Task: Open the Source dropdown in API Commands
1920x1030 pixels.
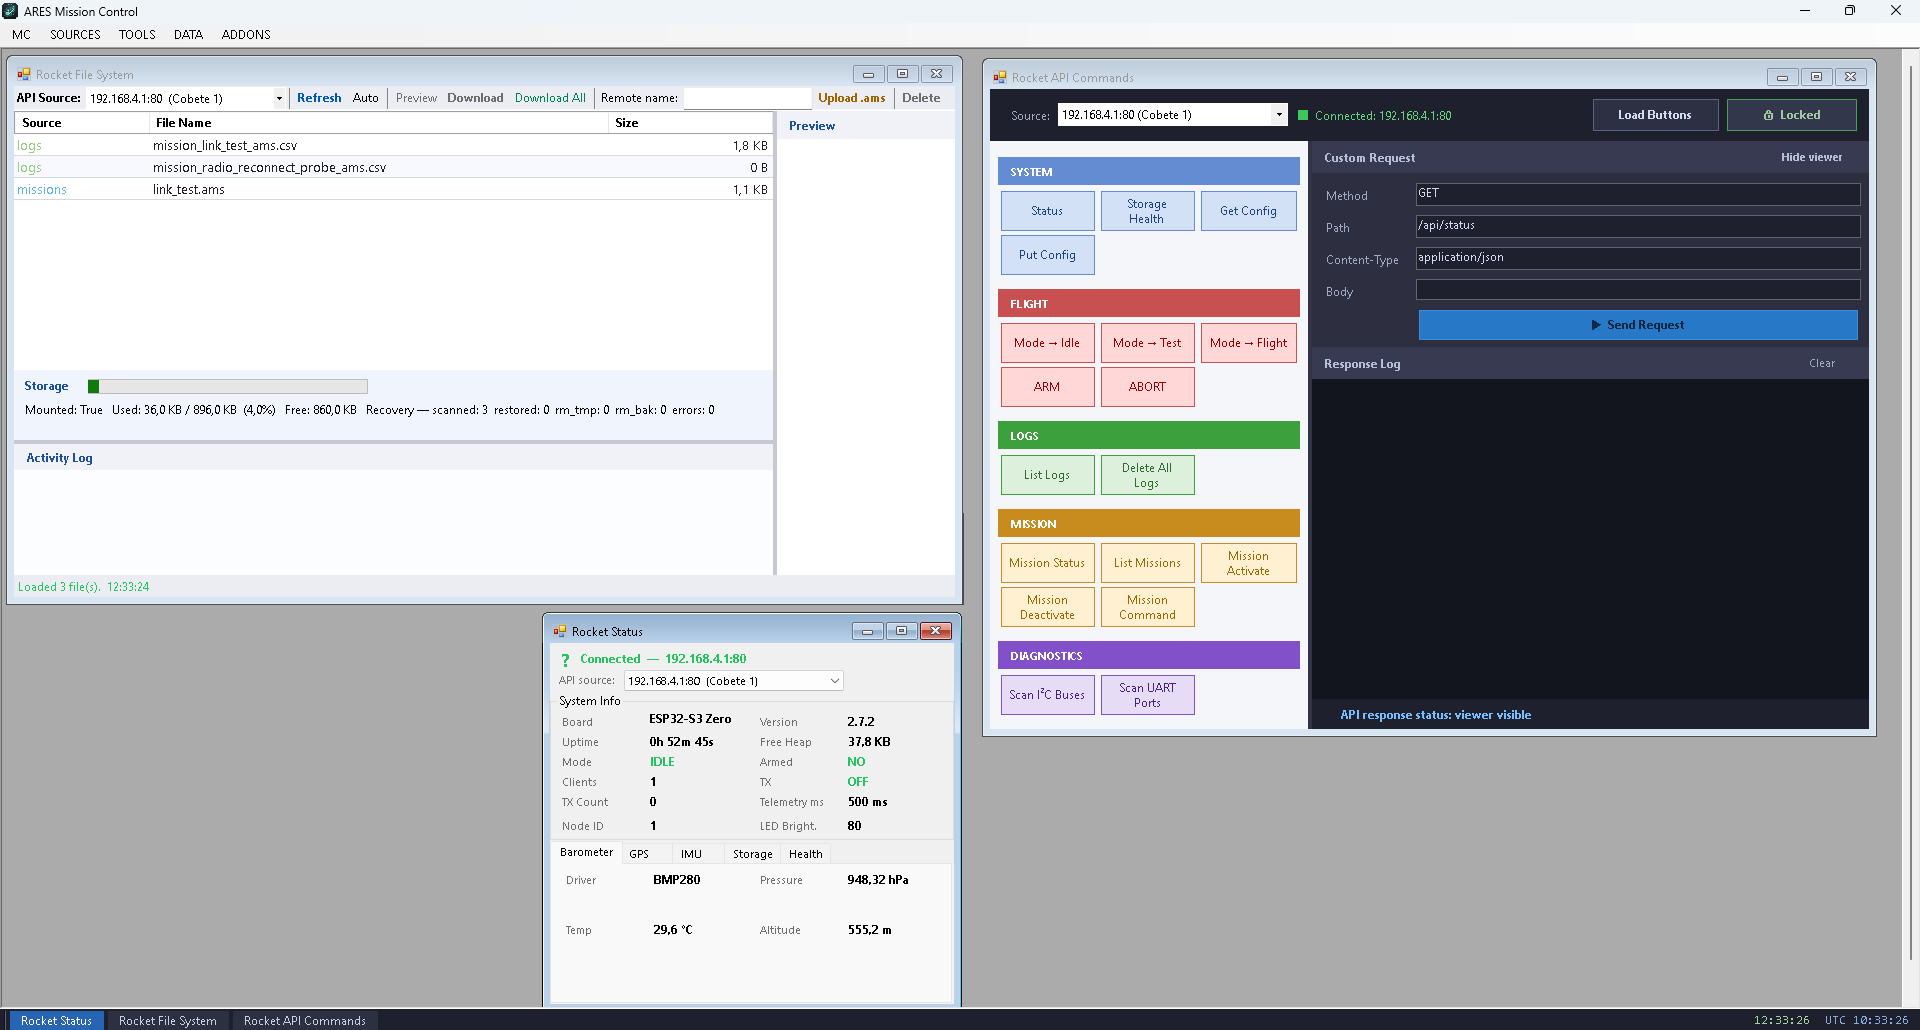Action: (x=1279, y=115)
